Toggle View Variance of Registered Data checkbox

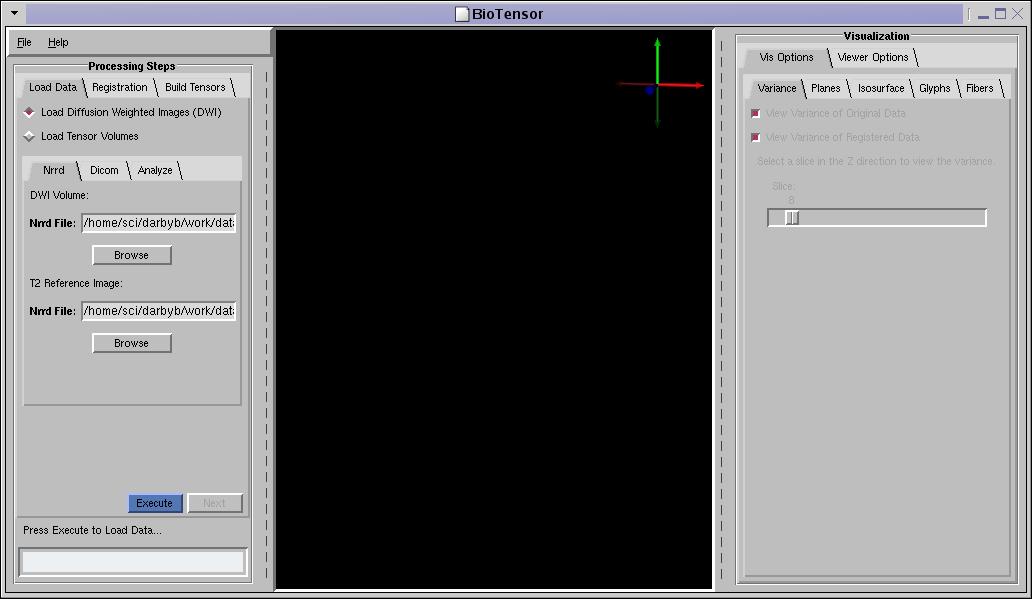tap(756, 137)
